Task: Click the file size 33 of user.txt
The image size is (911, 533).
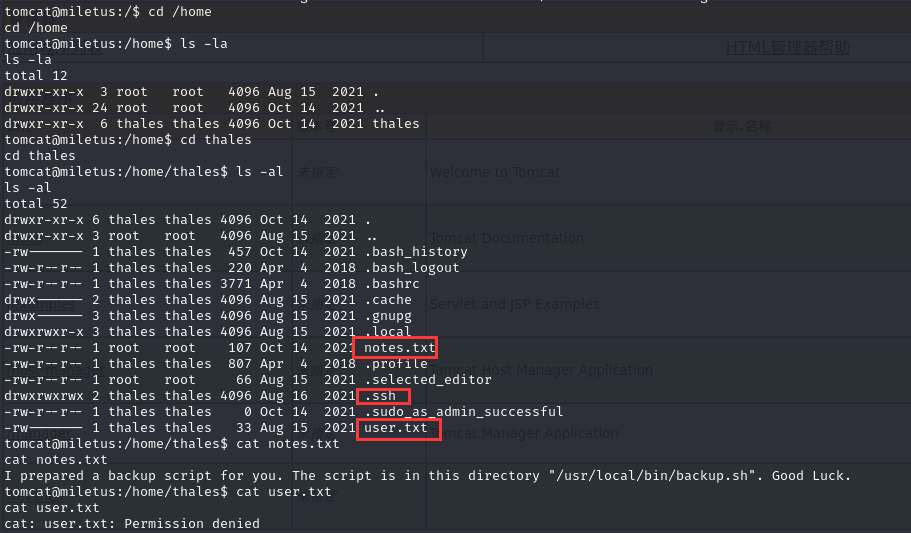Action: point(244,428)
